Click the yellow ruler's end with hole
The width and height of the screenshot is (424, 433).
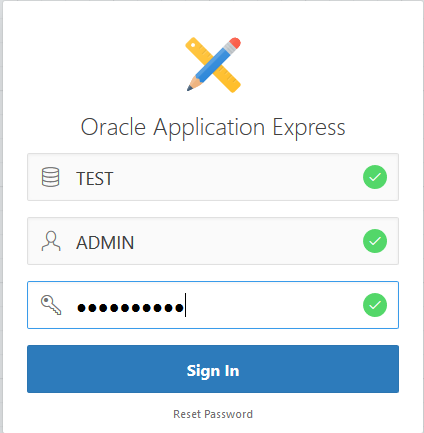tap(193, 45)
